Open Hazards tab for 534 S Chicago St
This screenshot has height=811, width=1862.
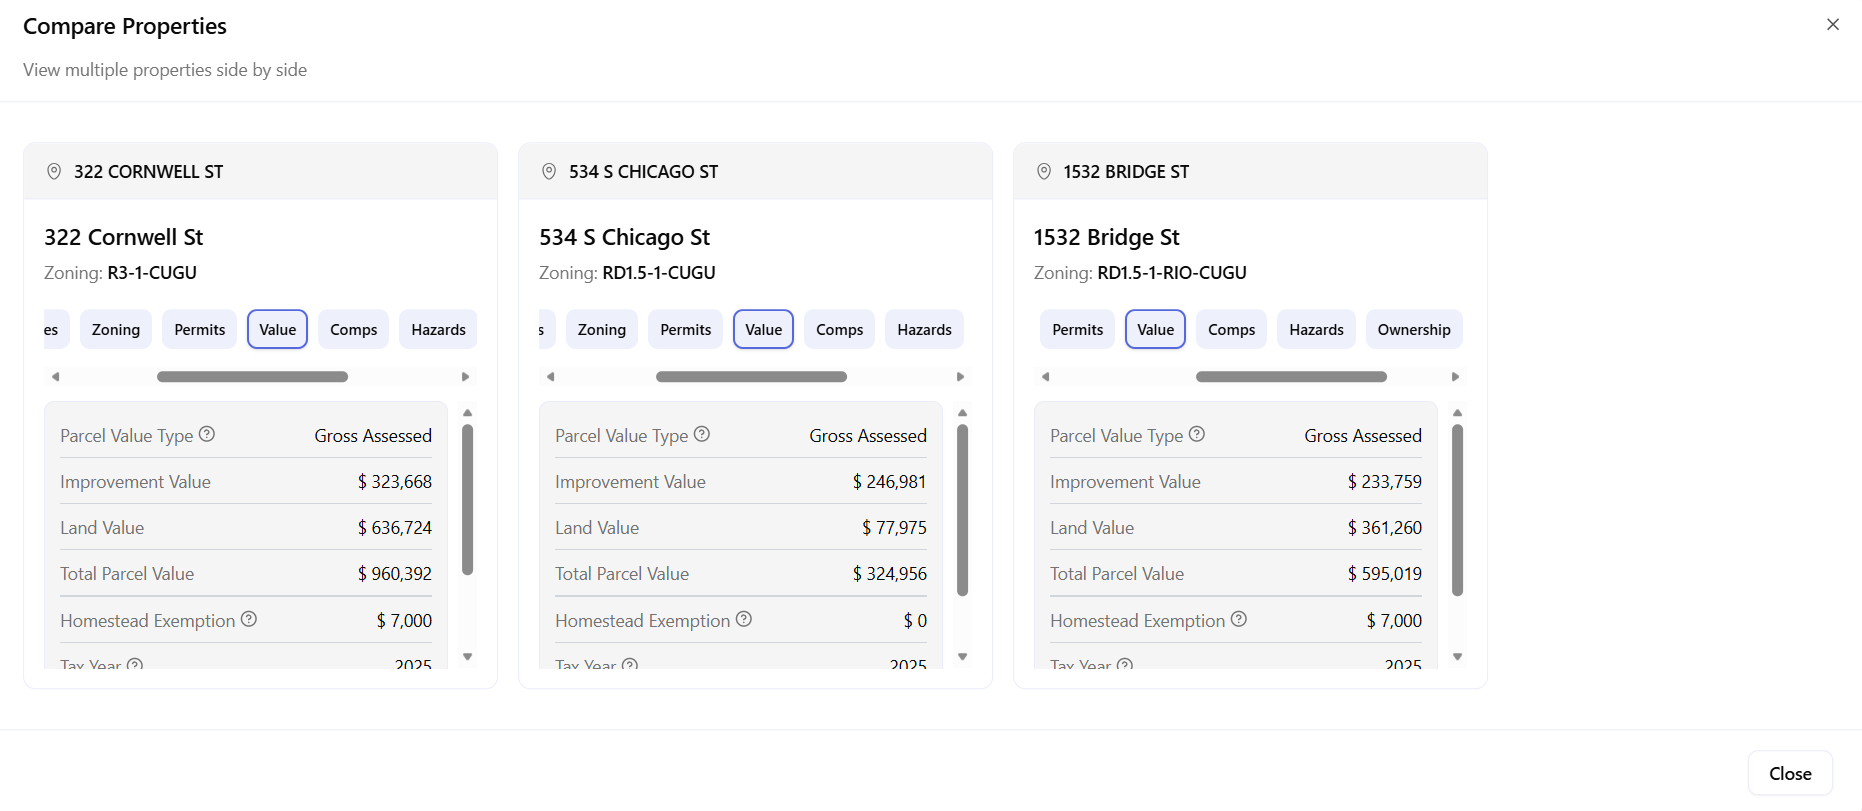click(924, 329)
